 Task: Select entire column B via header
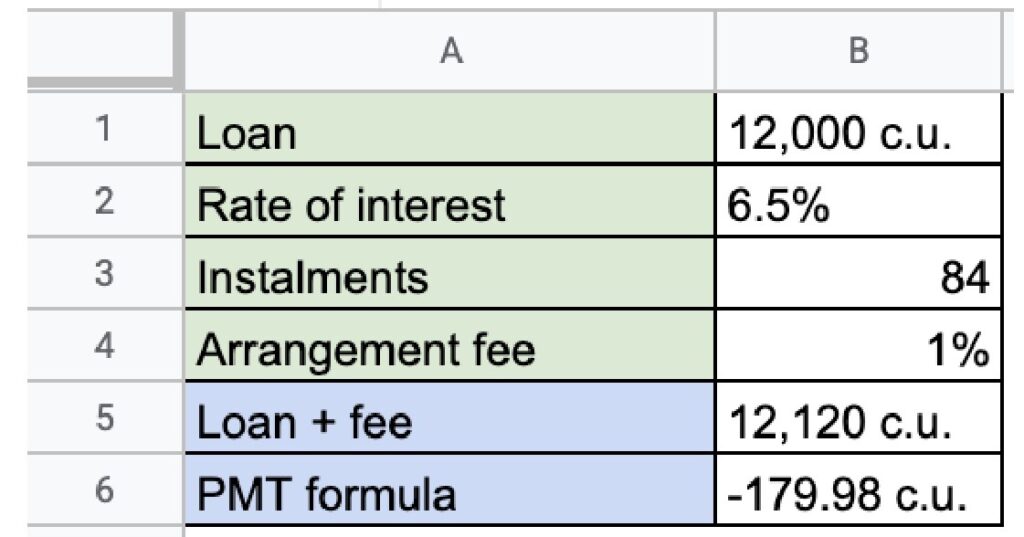coord(858,52)
